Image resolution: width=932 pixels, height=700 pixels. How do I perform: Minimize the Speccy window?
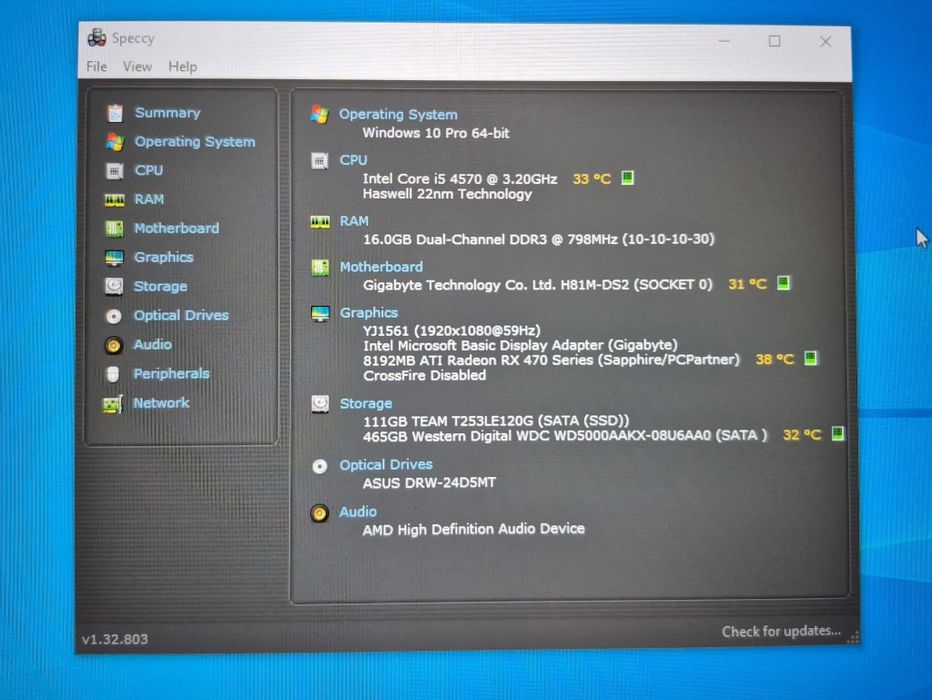(x=723, y=41)
